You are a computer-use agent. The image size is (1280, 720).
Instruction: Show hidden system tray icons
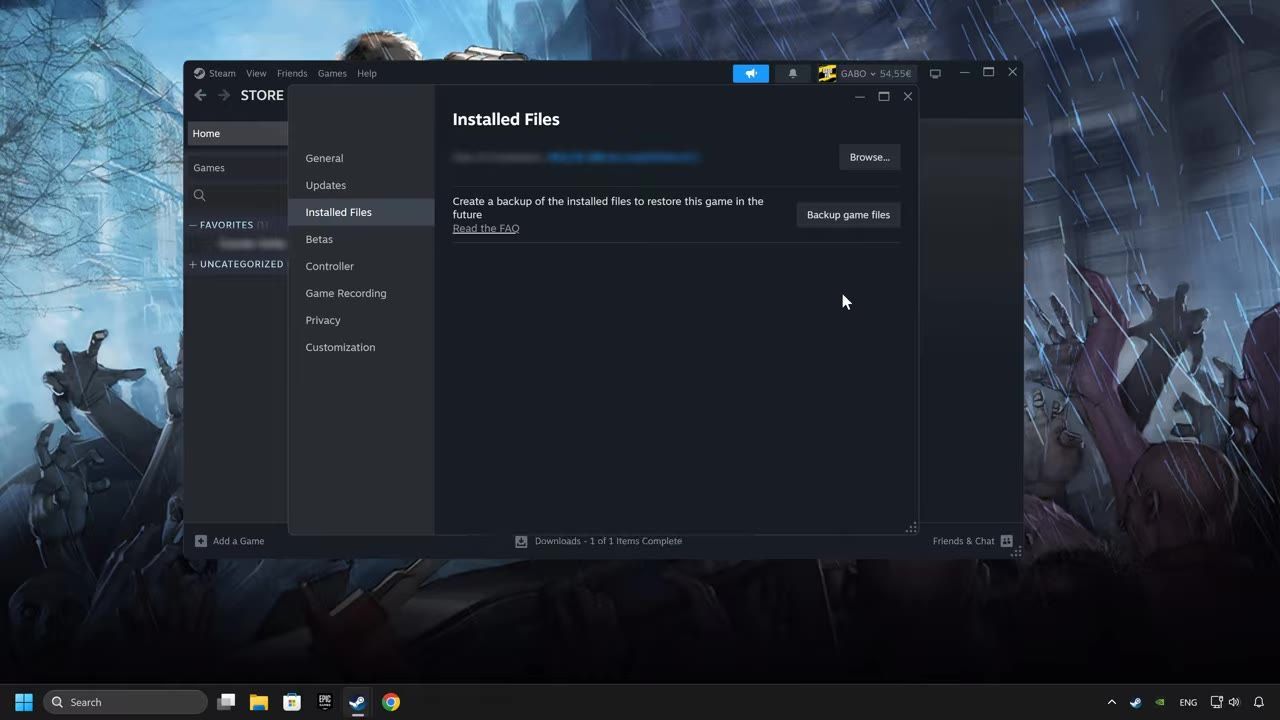click(x=1111, y=702)
